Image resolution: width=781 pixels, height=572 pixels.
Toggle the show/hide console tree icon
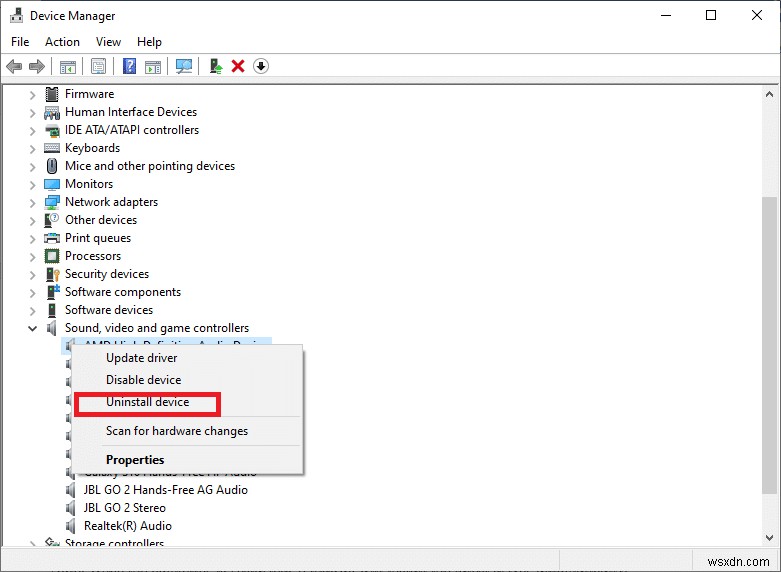tap(68, 66)
